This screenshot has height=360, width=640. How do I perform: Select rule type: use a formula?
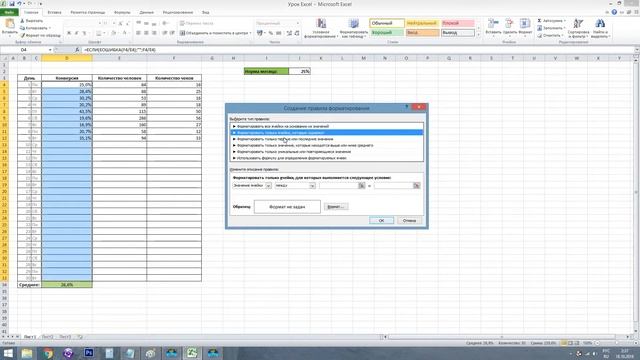[x=327, y=158]
